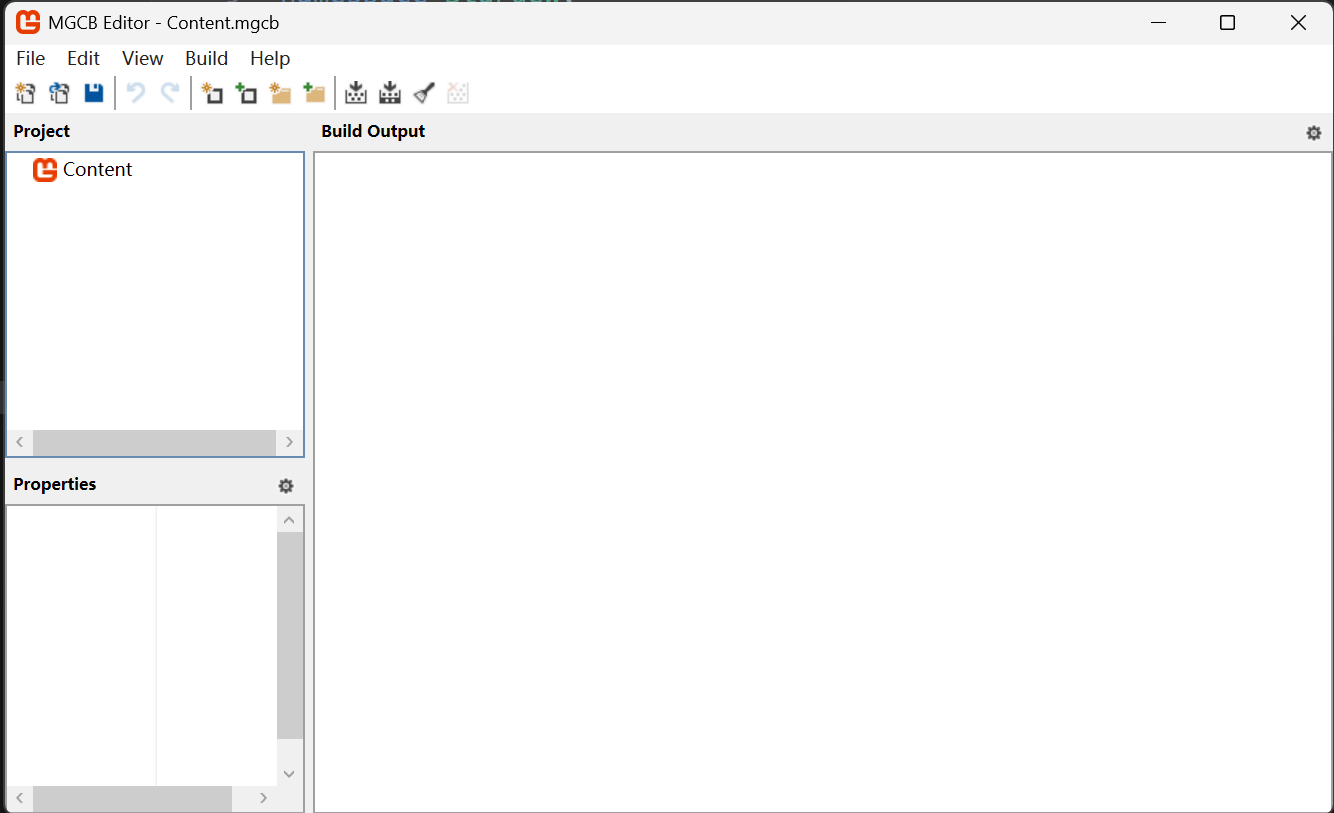Image resolution: width=1334 pixels, height=813 pixels.
Task: Click Properties horizontal scrollbar left arrow
Action: coord(20,798)
